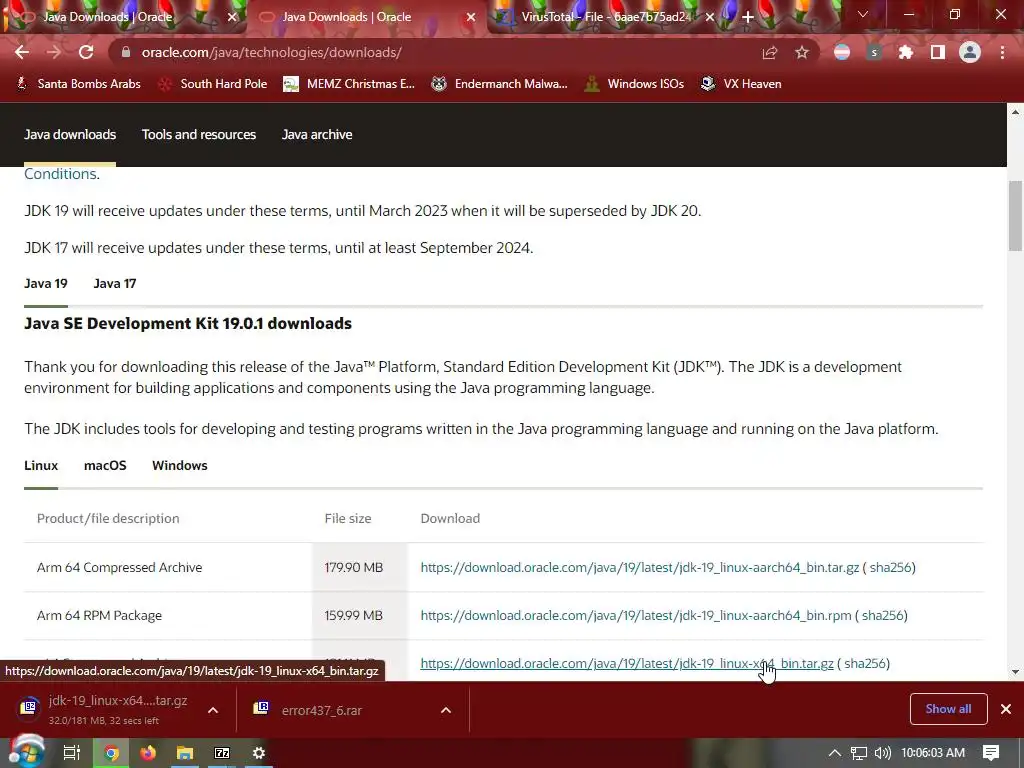The height and width of the screenshot is (768, 1024).
Task: Click the striped flag extension icon
Action: (842, 52)
